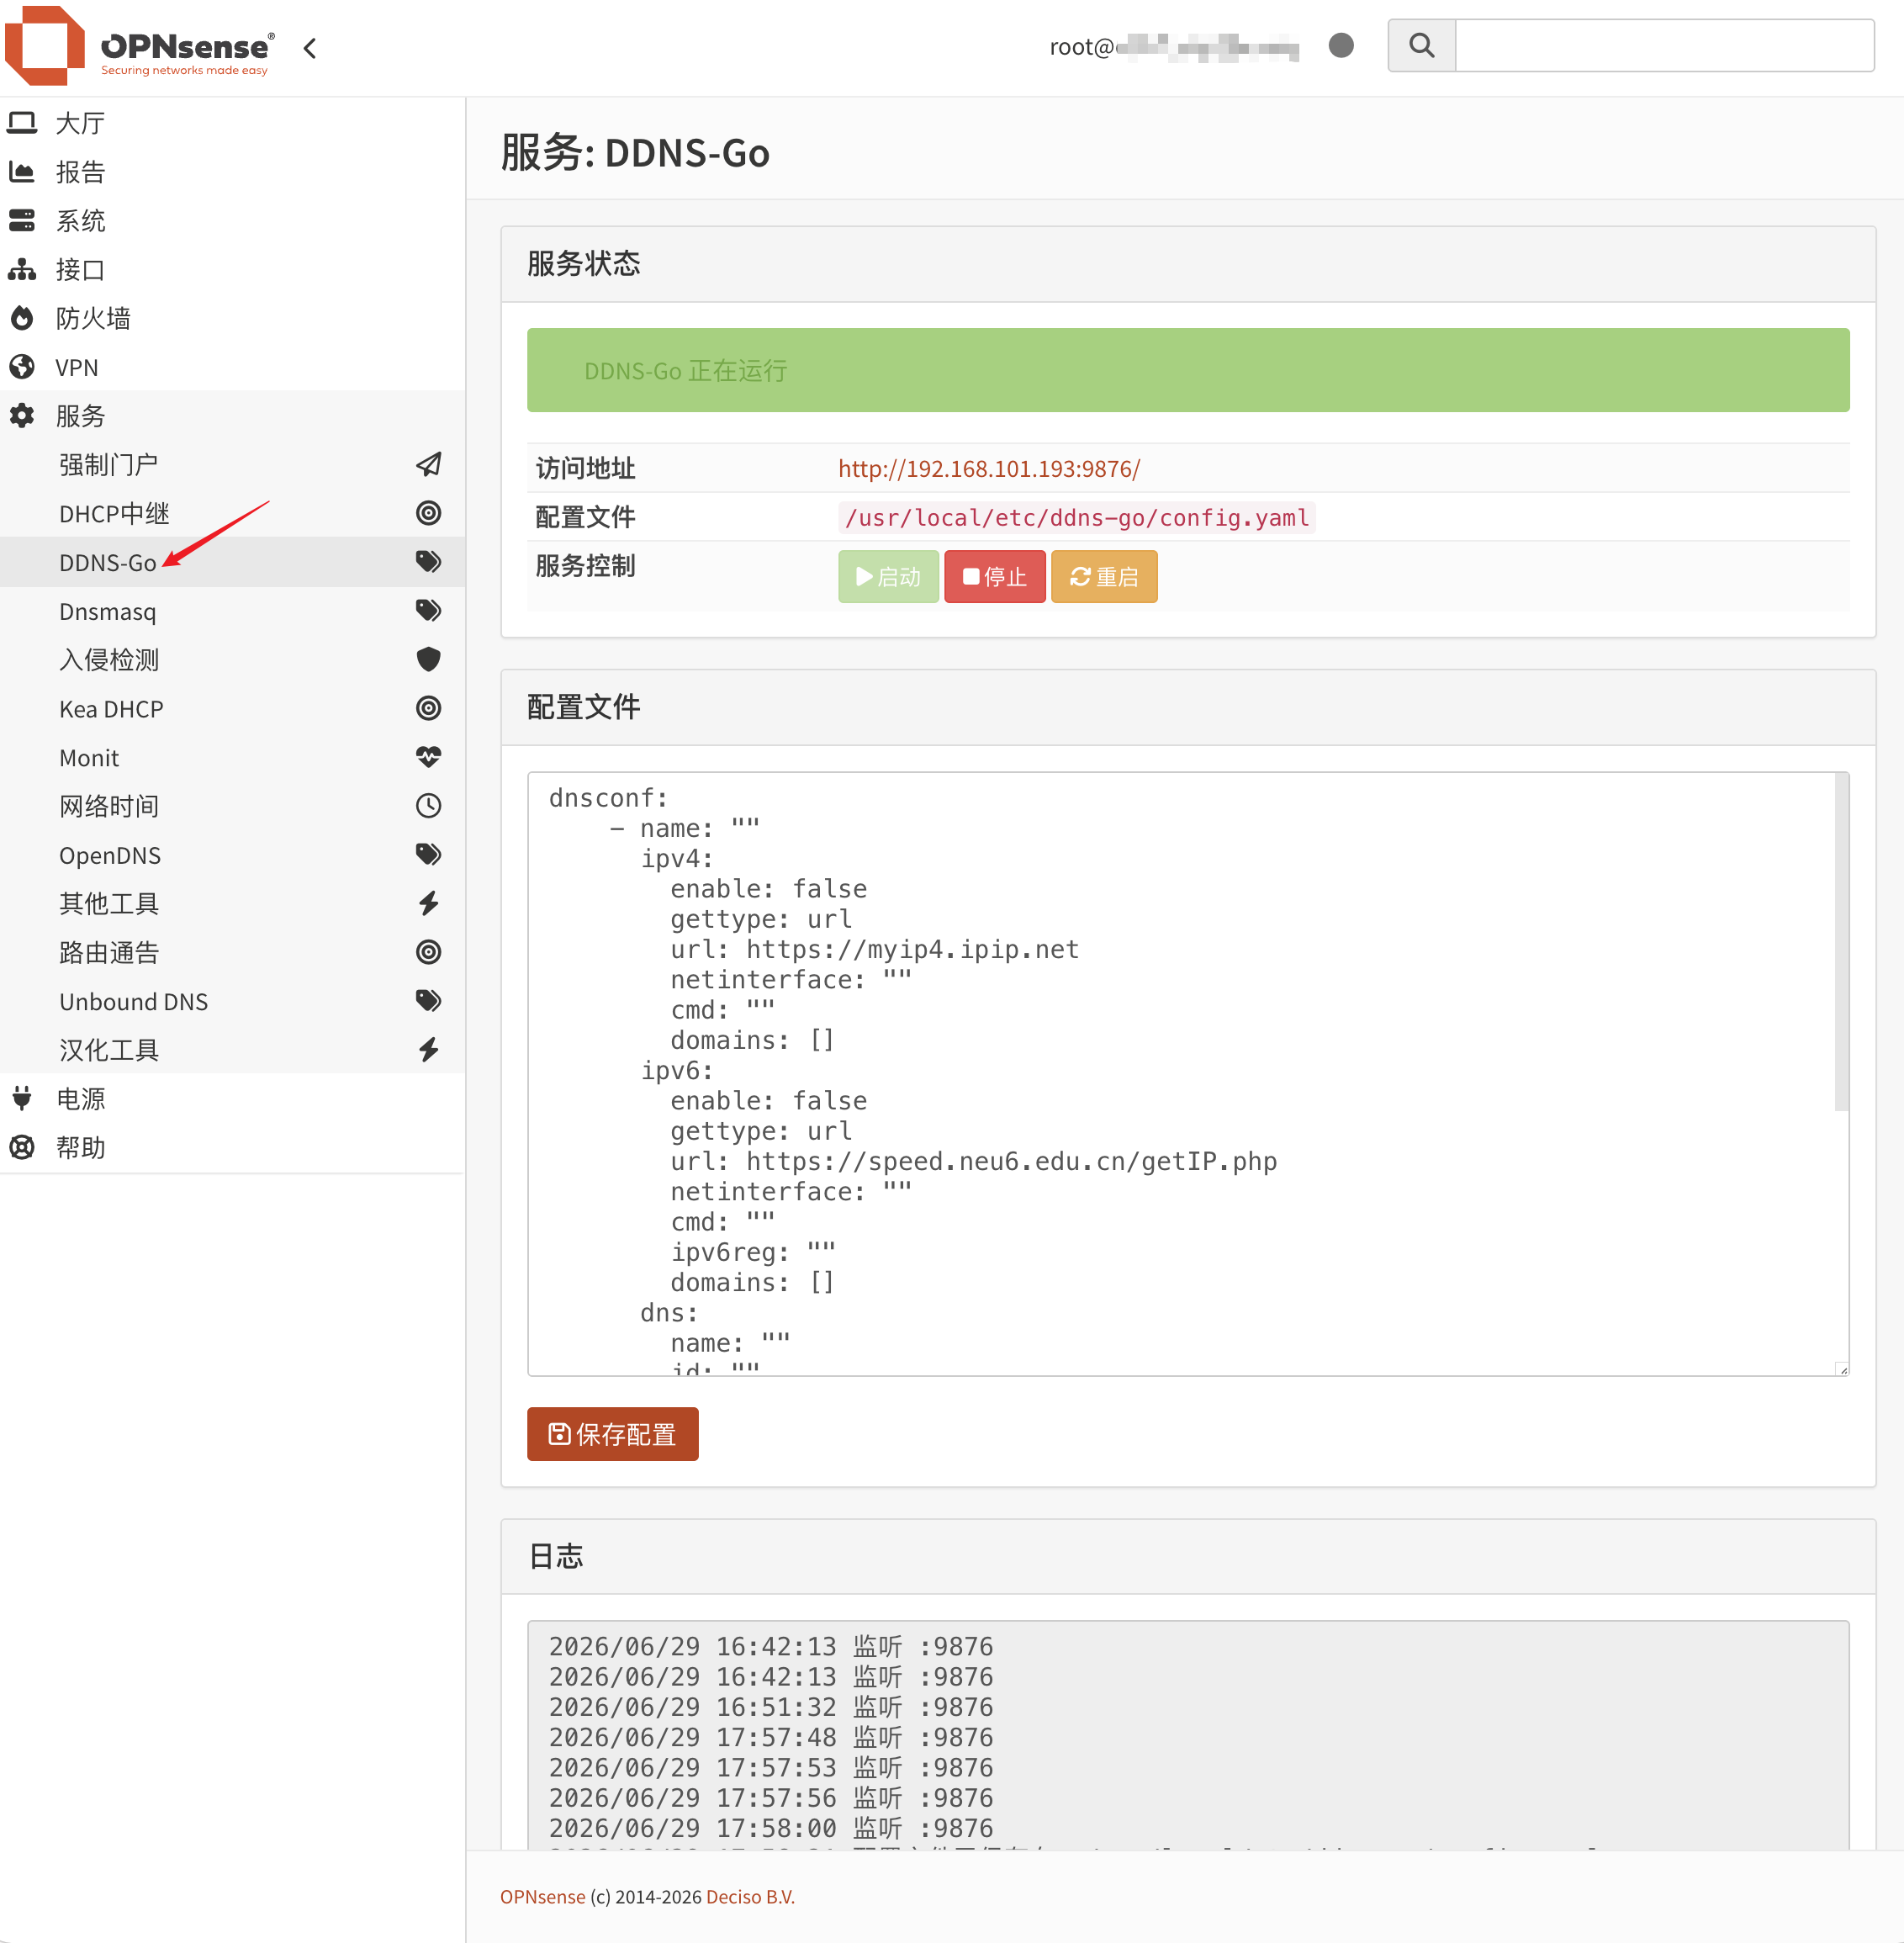Open the 防火墙 menu

[232, 318]
